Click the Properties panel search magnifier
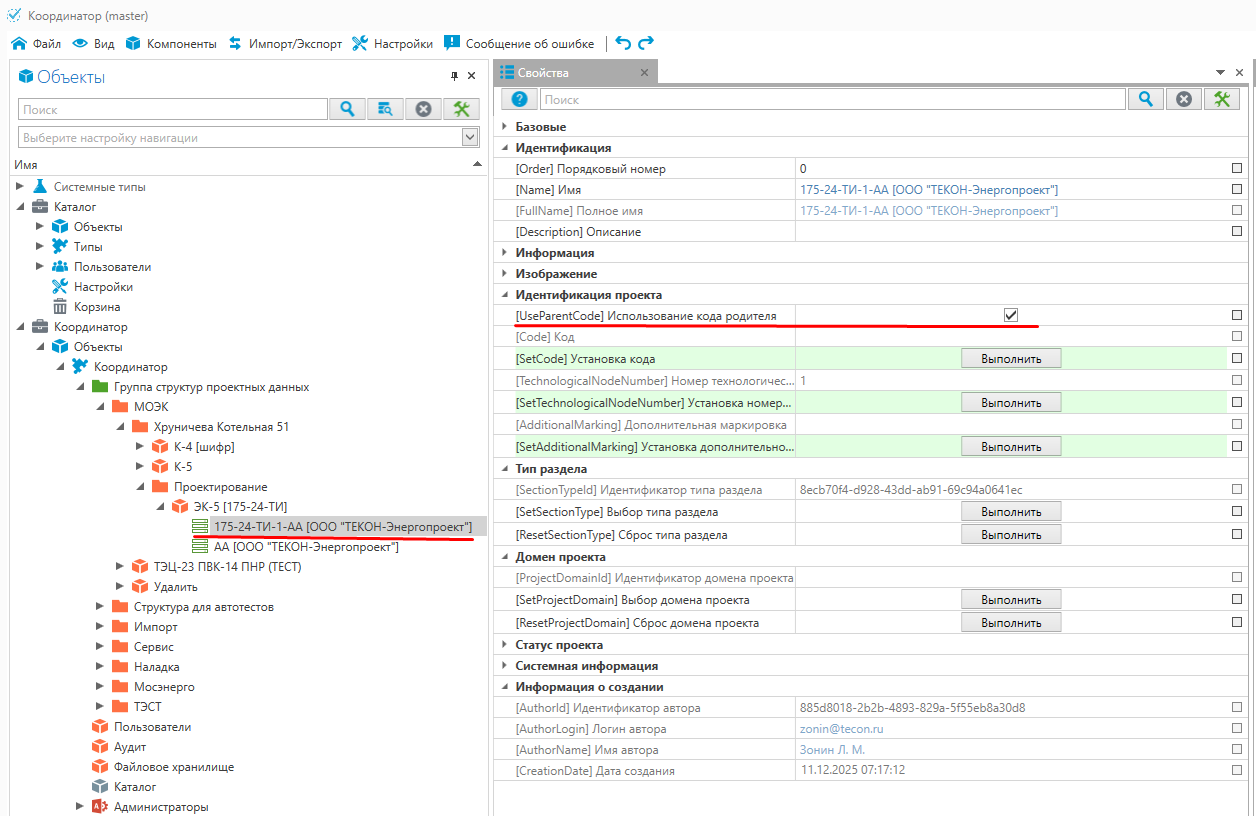This screenshot has width=1256, height=816. tap(1146, 99)
